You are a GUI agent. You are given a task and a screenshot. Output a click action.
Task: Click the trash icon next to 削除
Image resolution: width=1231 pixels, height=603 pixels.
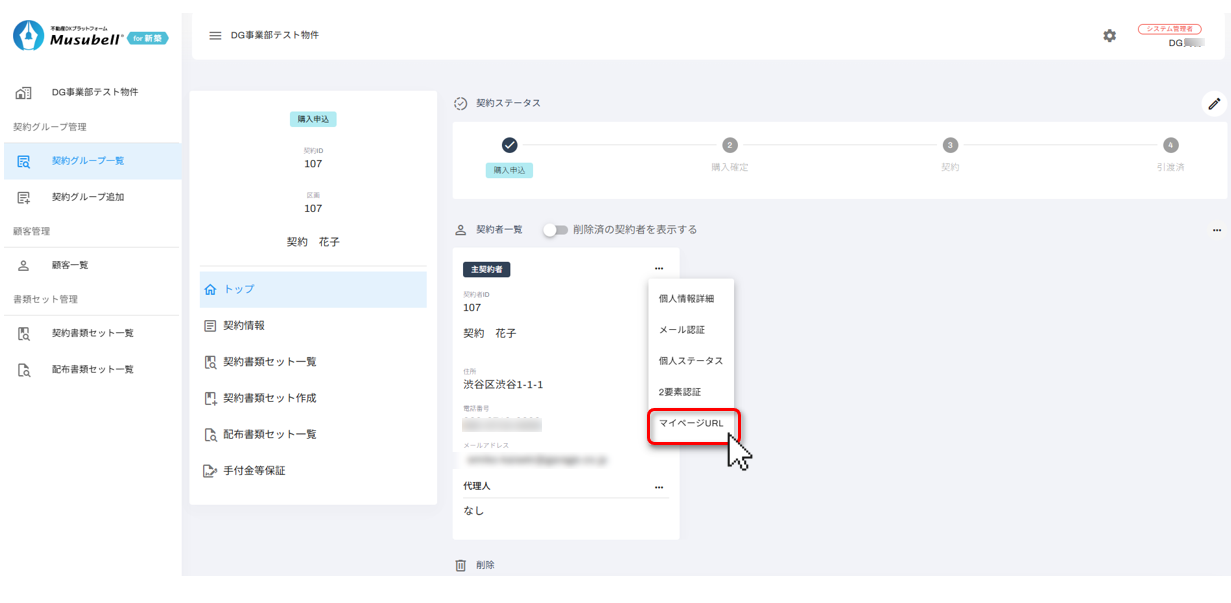(x=461, y=565)
